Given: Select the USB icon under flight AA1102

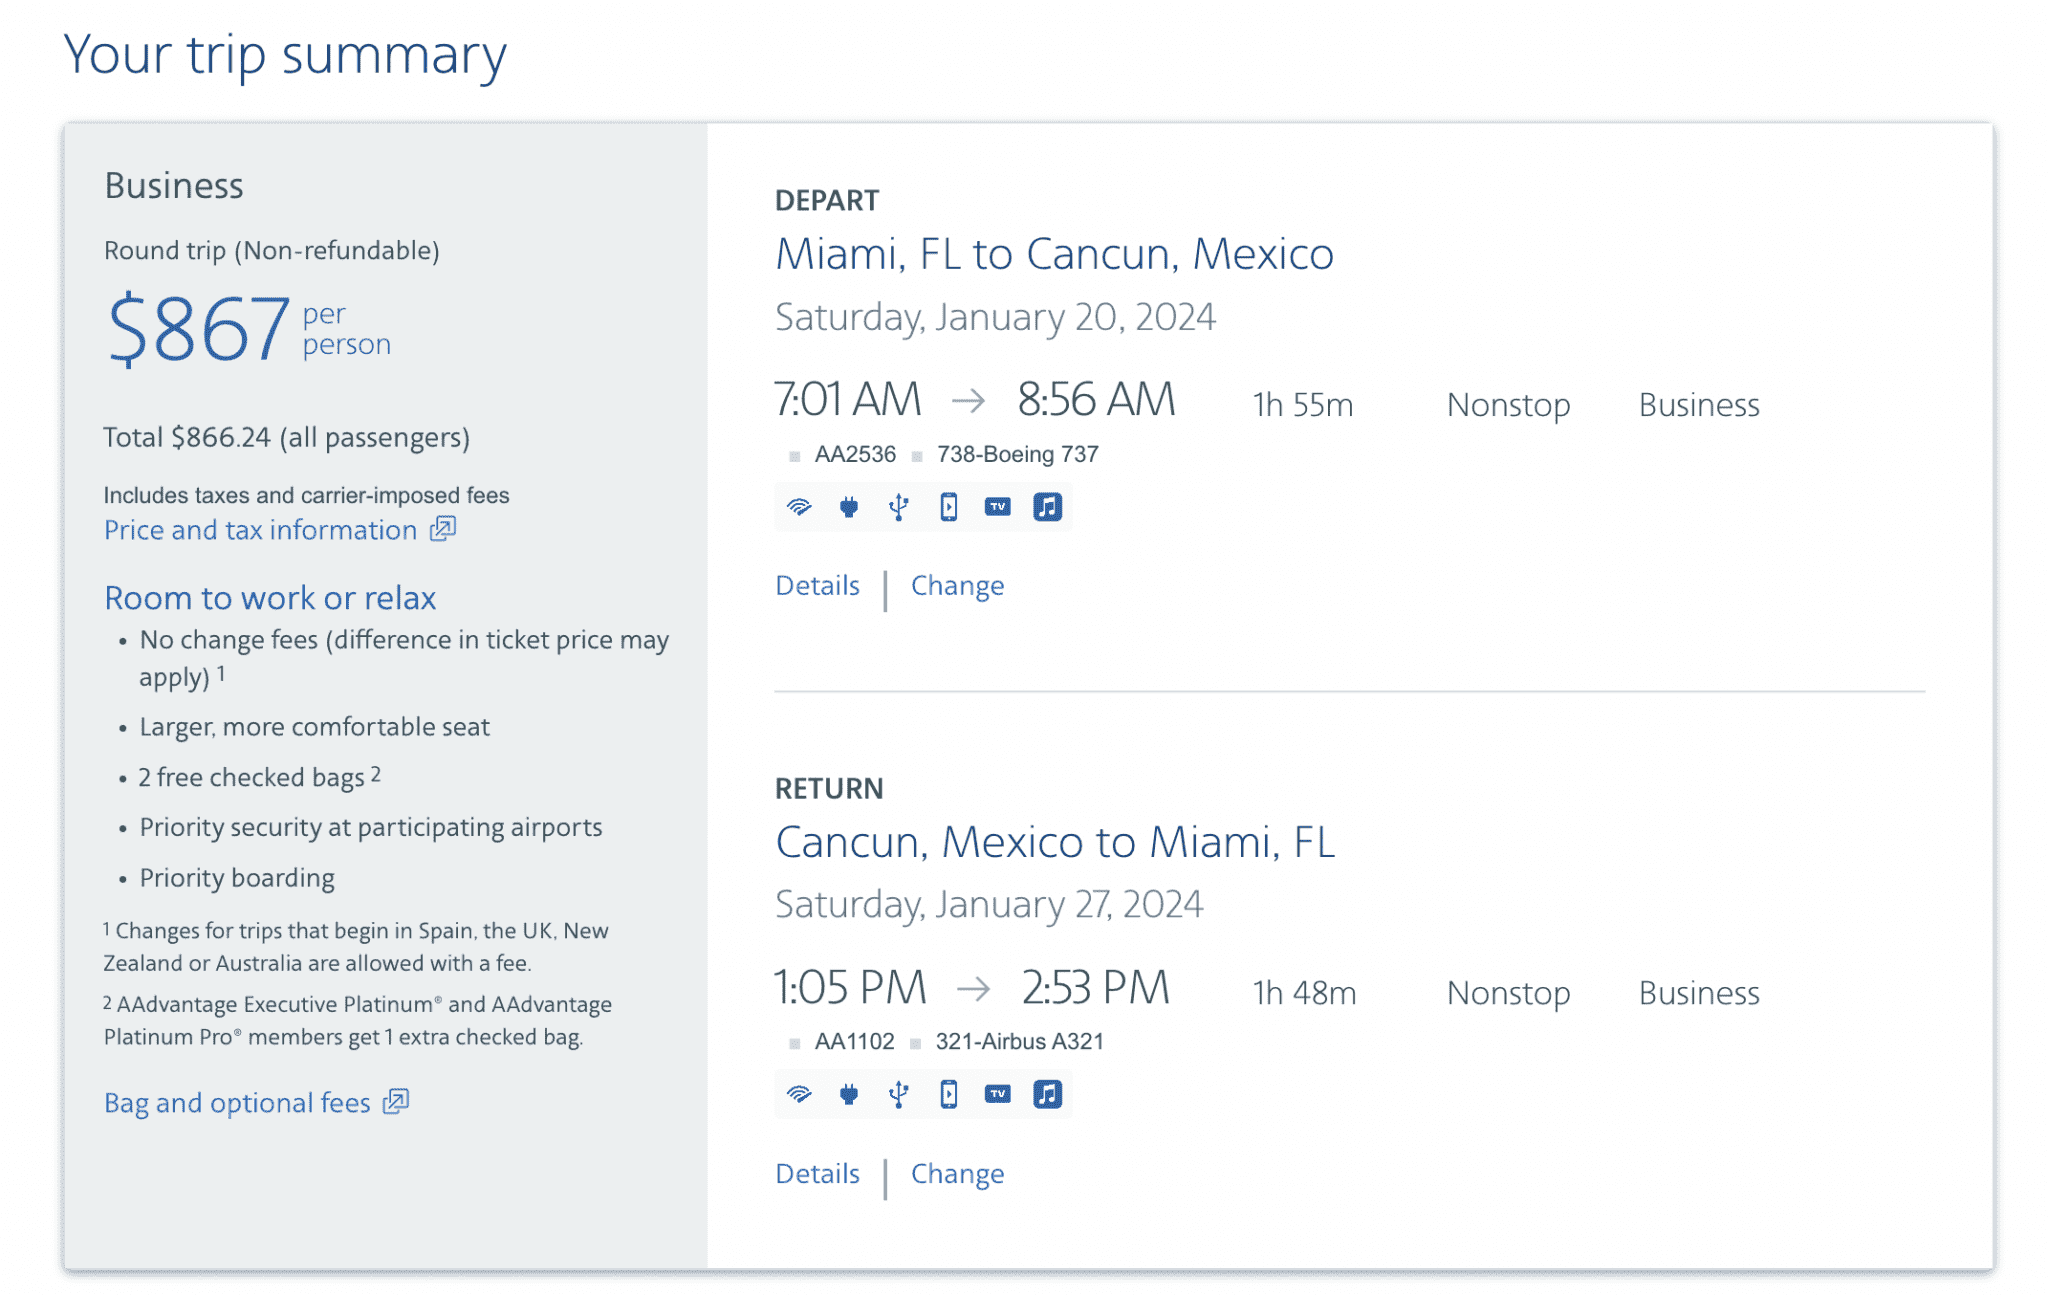Looking at the screenshot, I should pos(897,1094).
